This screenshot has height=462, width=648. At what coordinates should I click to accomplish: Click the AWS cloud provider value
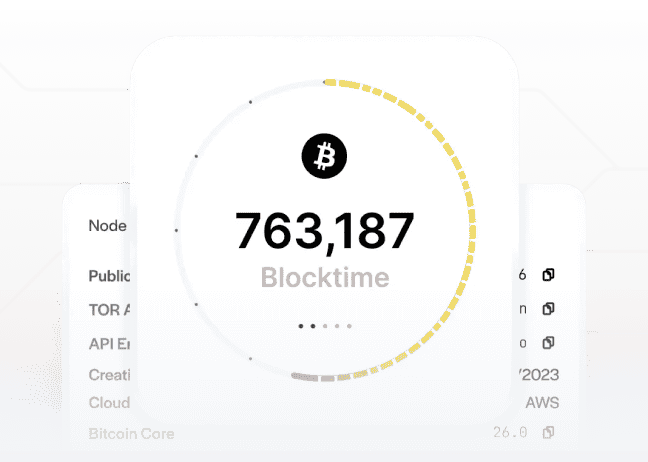pos(542,403)
